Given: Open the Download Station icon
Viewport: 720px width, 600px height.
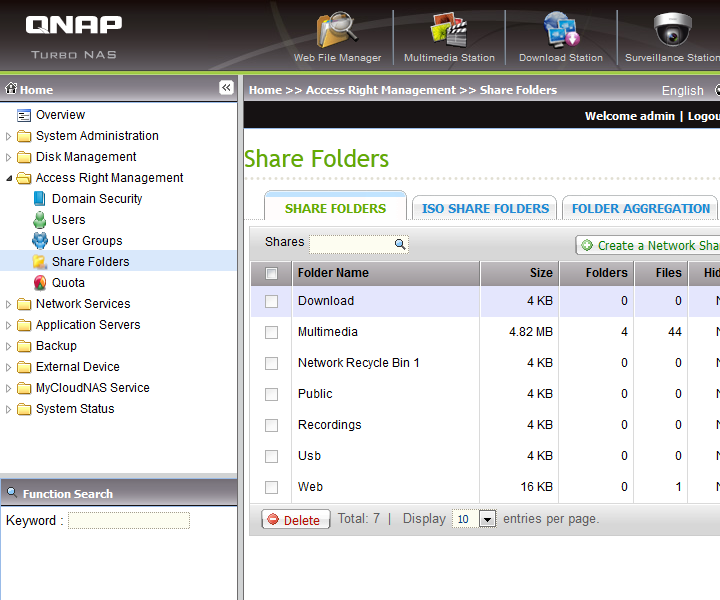Looking at the screenshot, I should click(560, 32).
